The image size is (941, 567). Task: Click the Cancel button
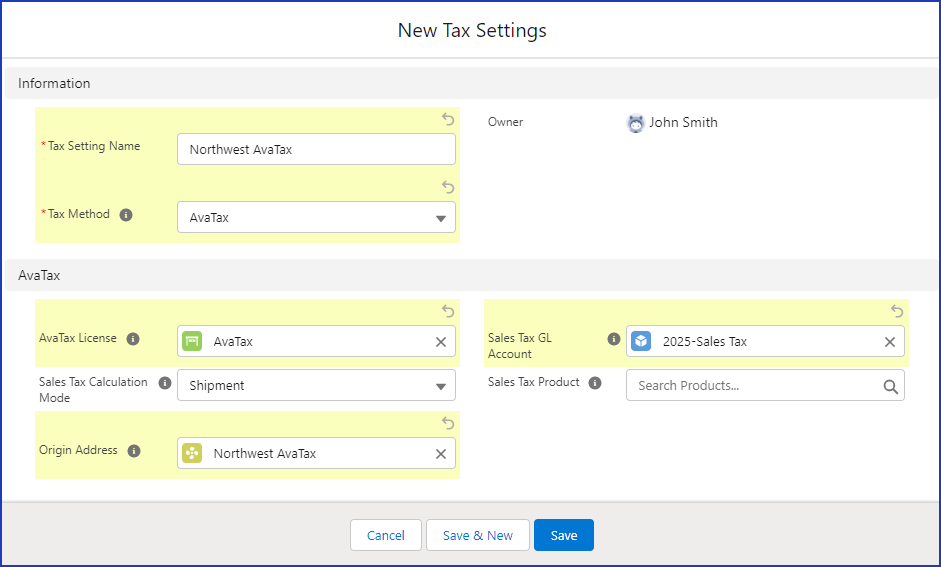pos(386,535)
